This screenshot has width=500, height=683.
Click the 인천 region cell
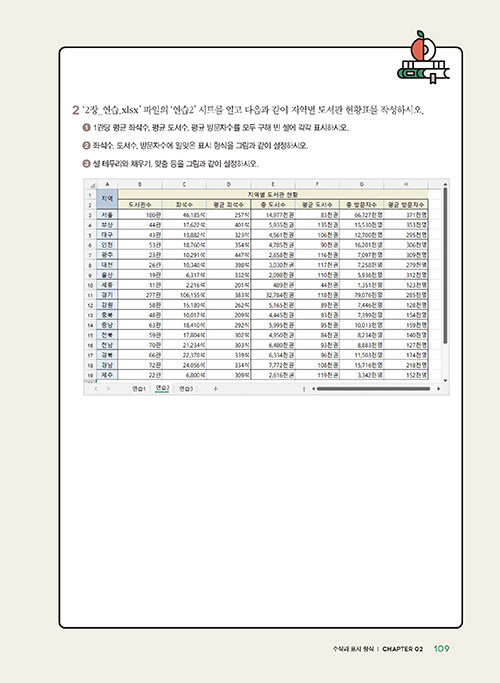coord(107,245)
